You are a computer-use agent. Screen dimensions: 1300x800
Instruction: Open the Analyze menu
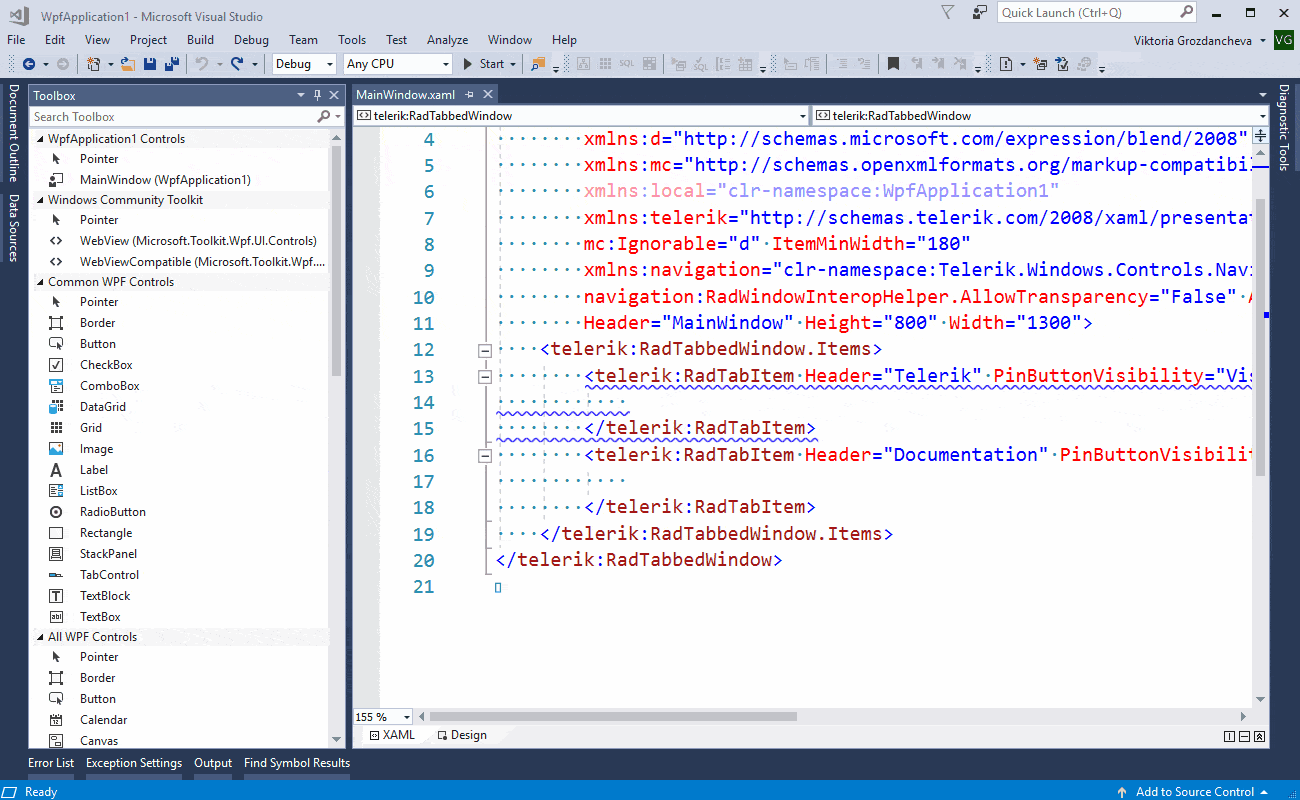[x=447, y=40]
